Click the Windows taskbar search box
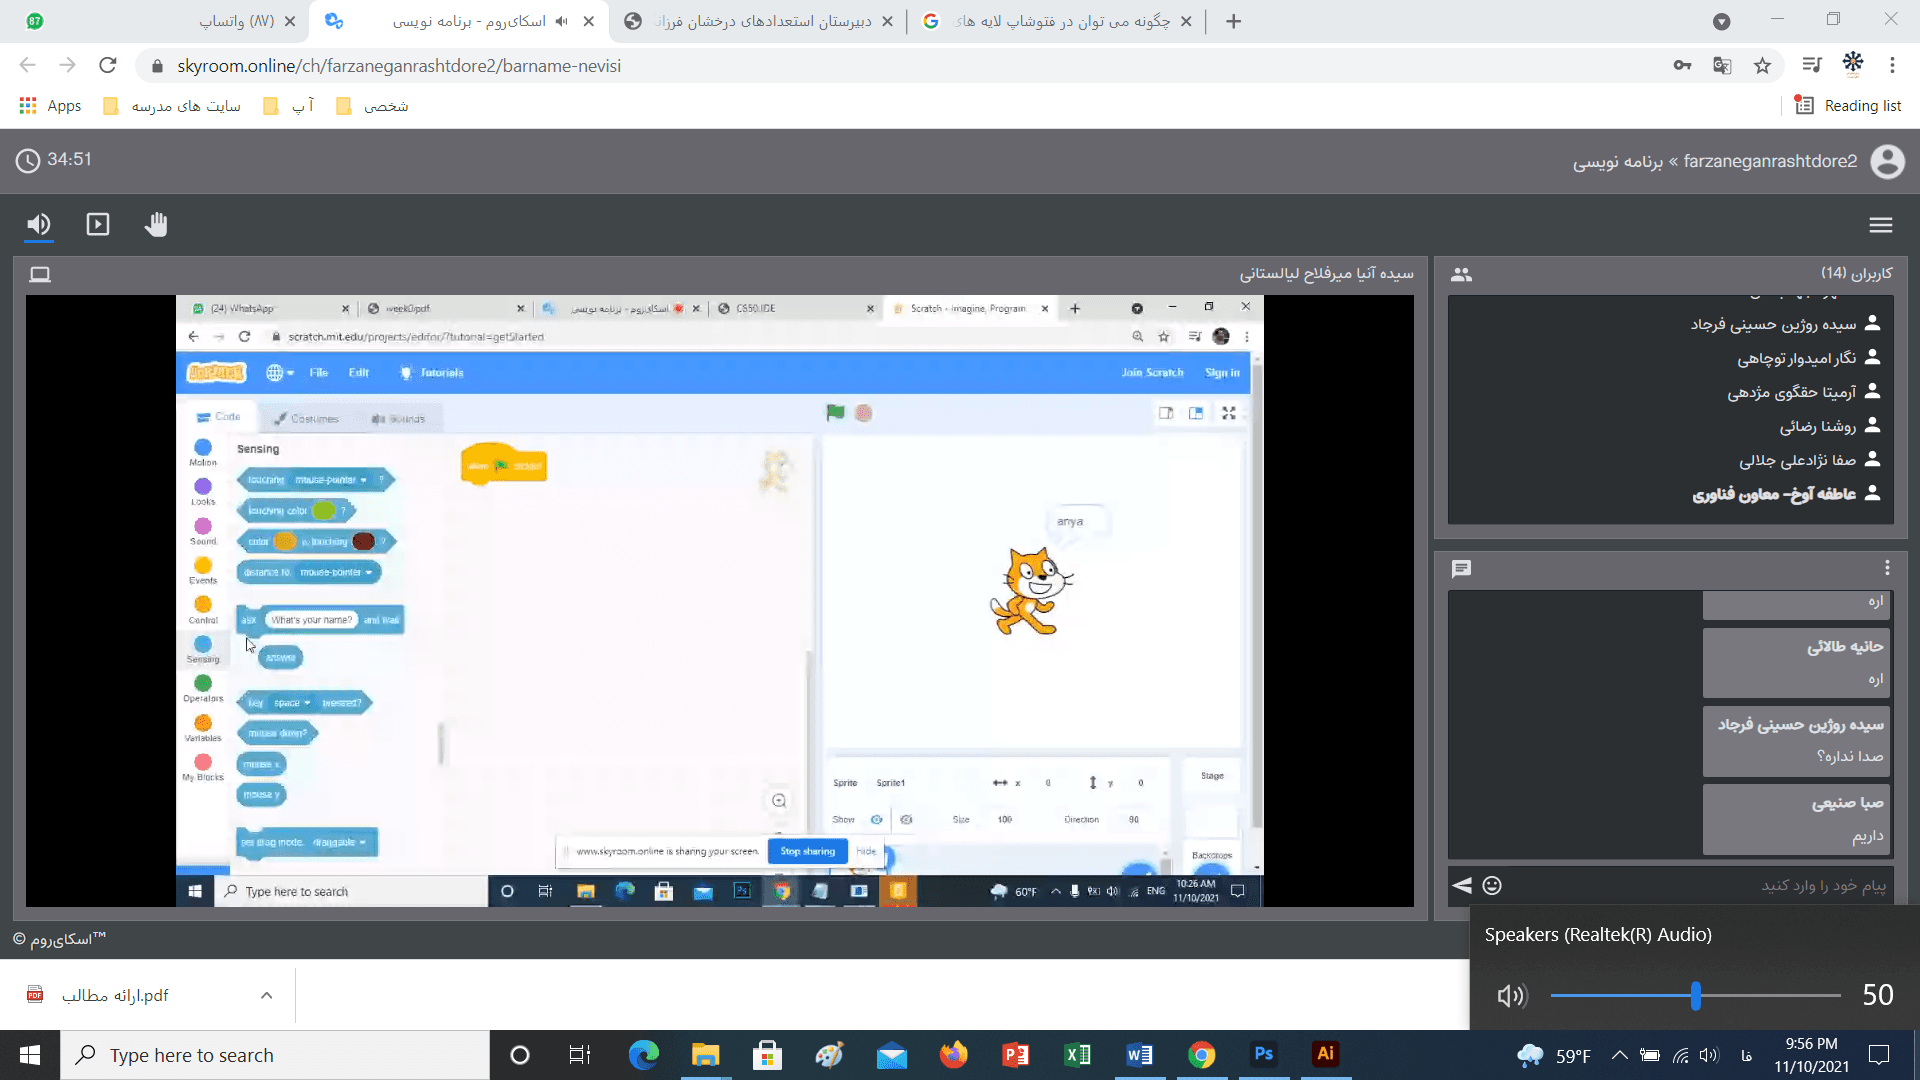The height and width of the screenshot is (1080, 1920). click(x=275, y=1055)
